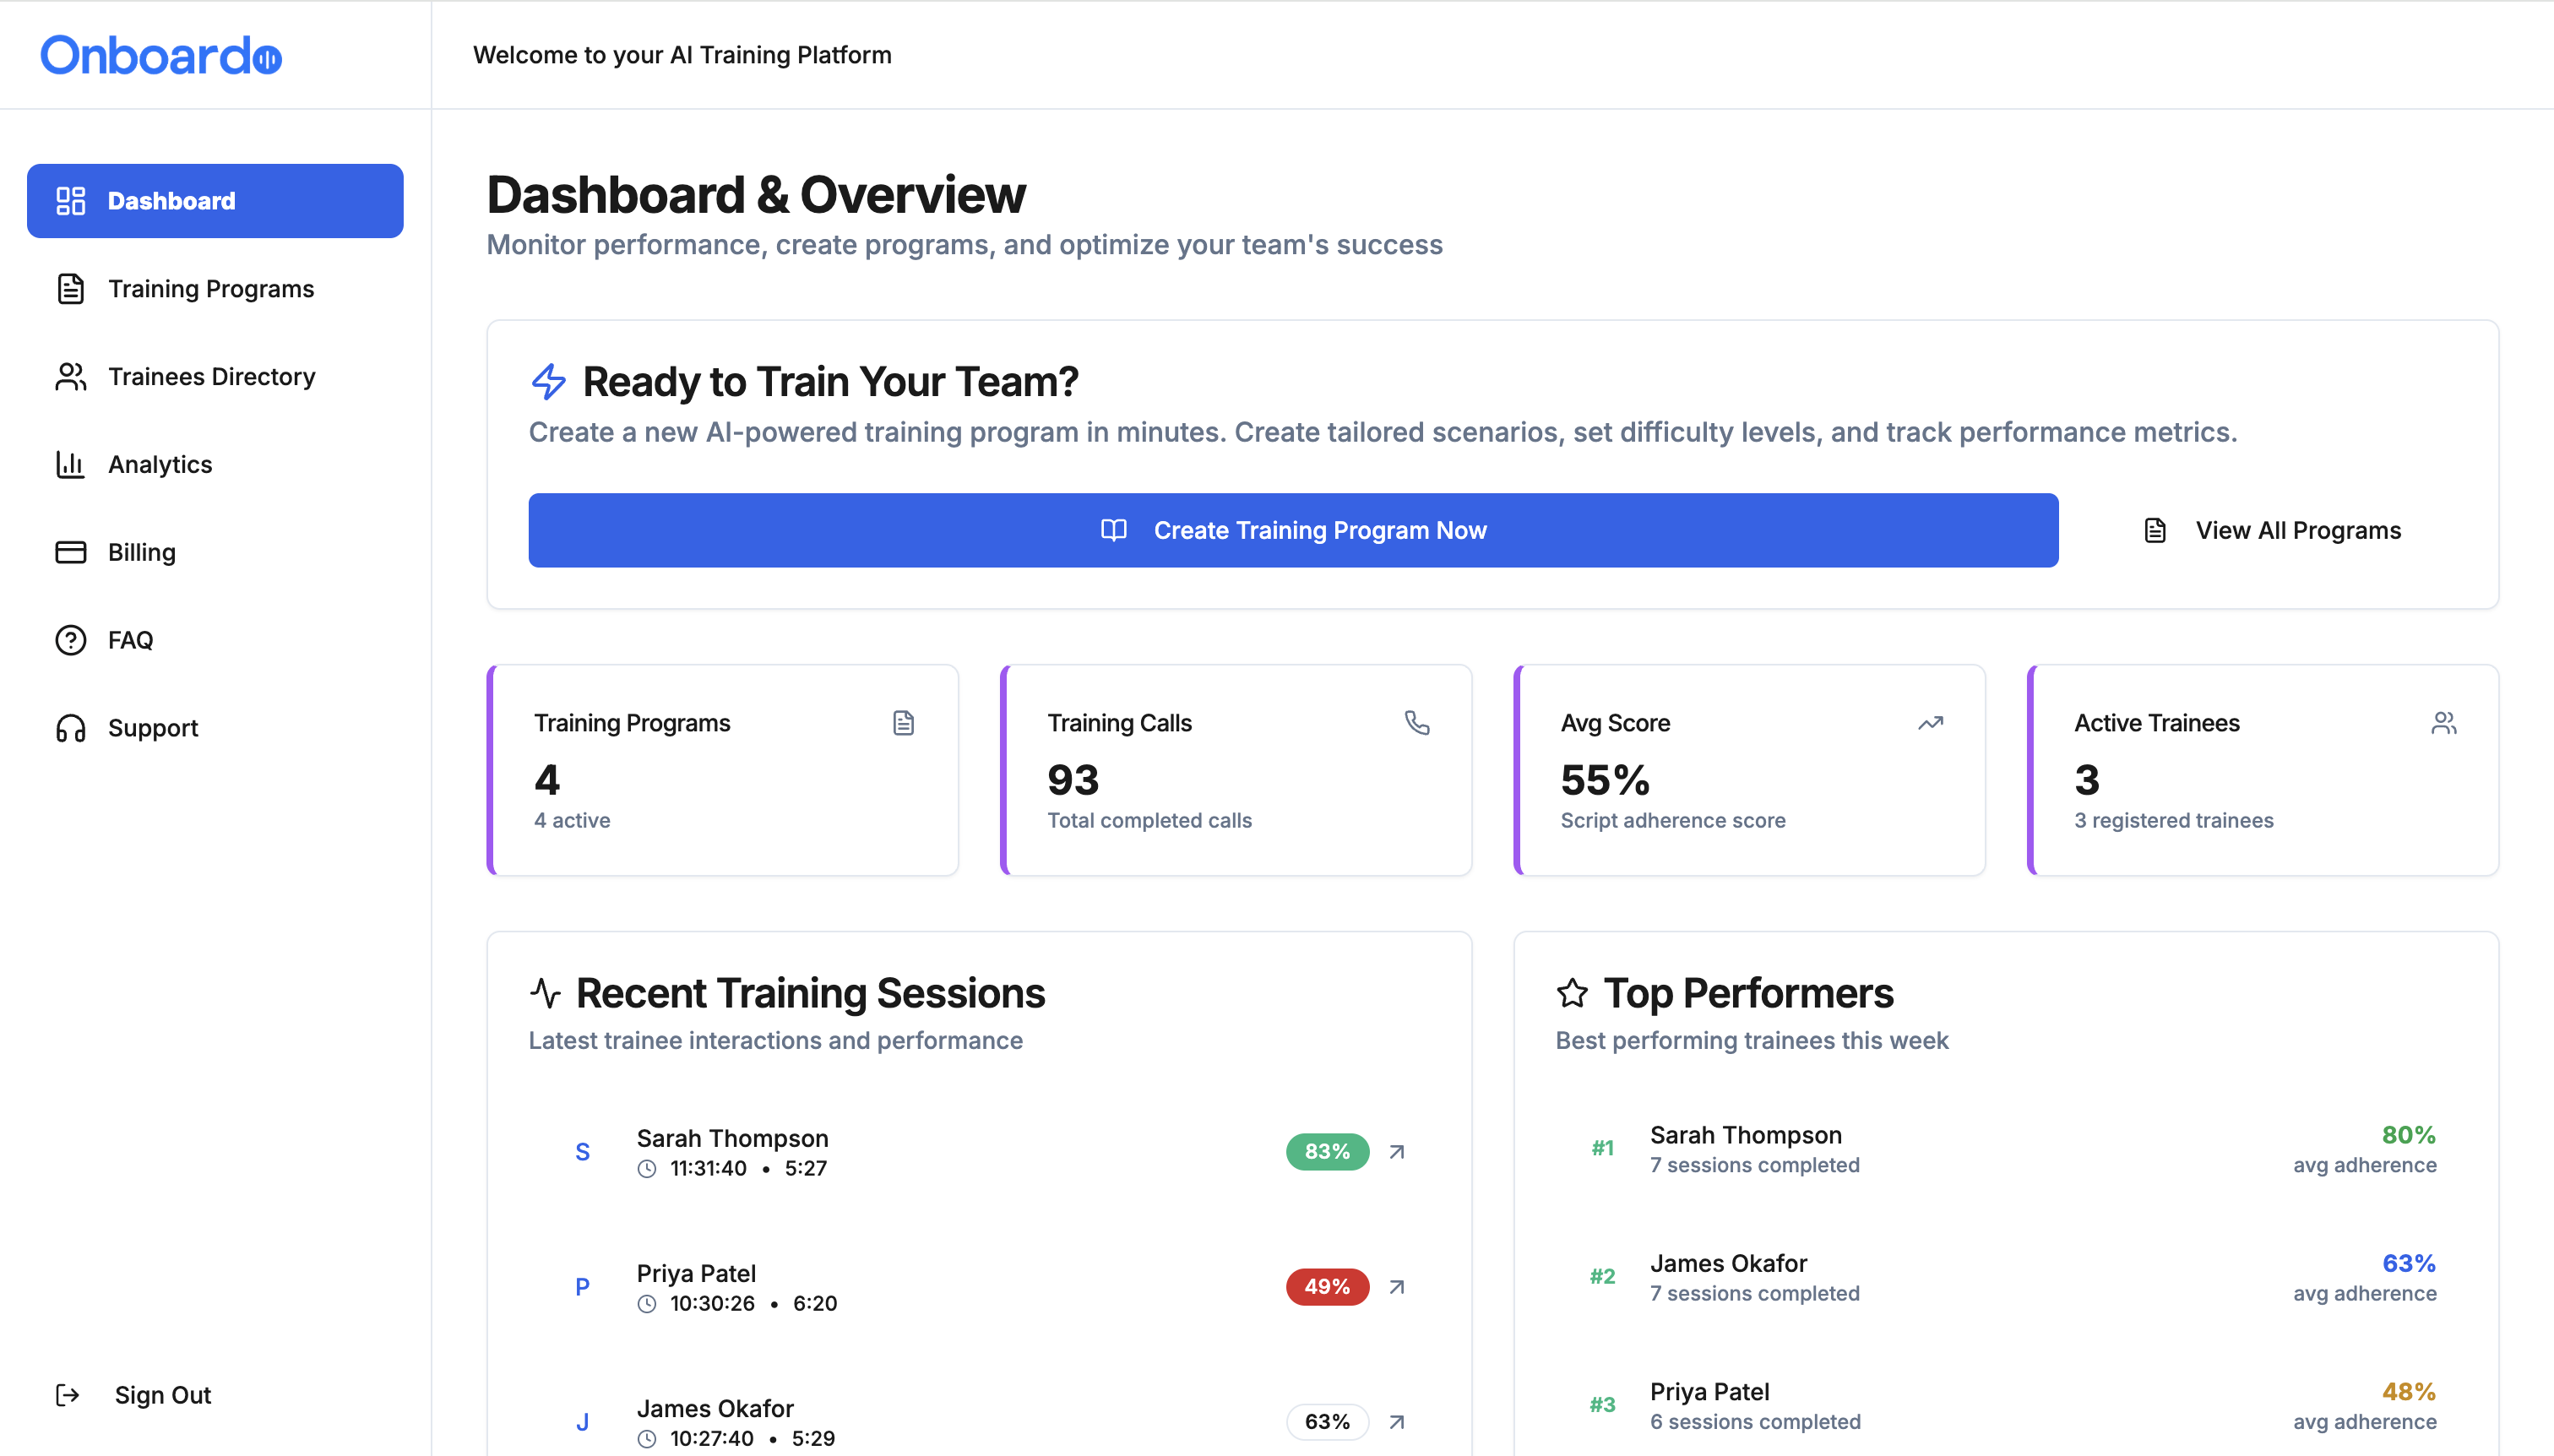This screenshot has height=1456, width=2554.
Task: Click the FAQ question mark icon
Action: pos(70,640)
